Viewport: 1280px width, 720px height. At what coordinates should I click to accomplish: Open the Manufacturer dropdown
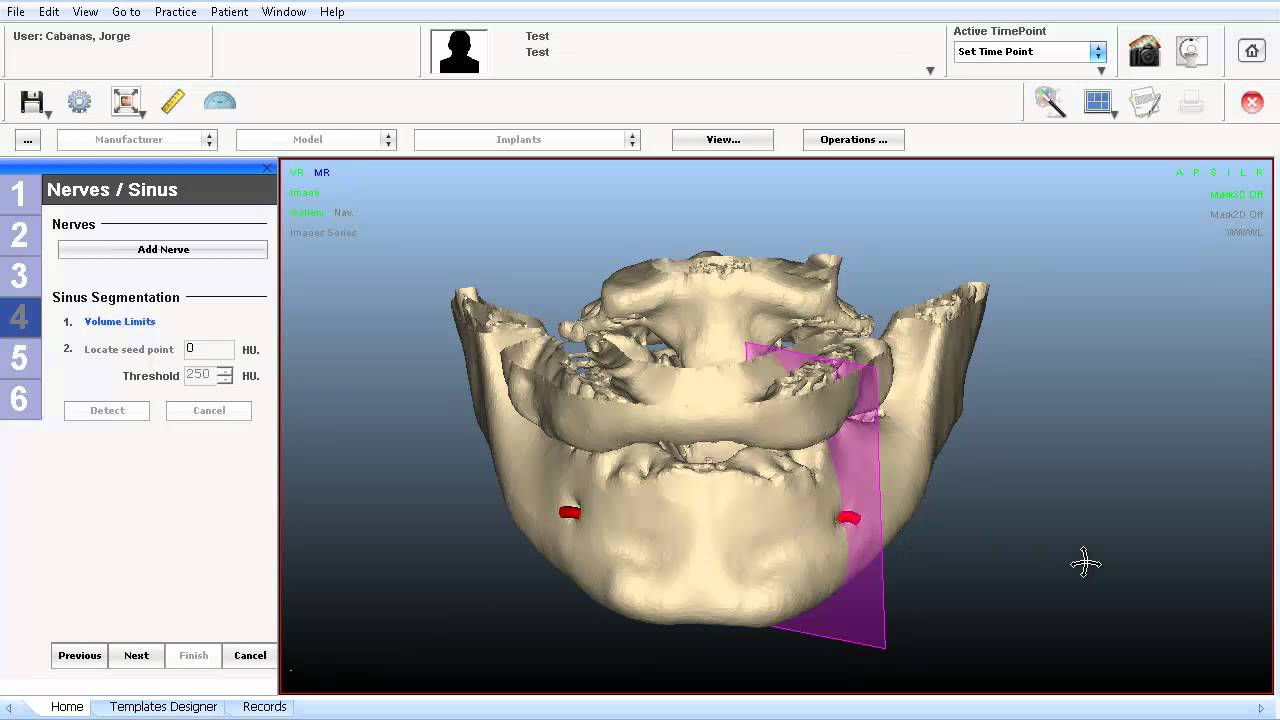(x=137, y=140)
